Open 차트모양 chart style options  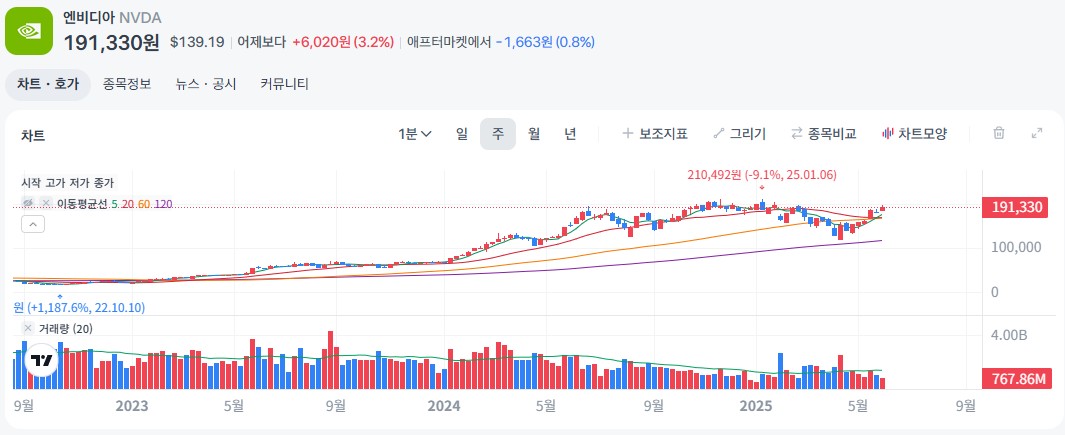pos(914,134)
